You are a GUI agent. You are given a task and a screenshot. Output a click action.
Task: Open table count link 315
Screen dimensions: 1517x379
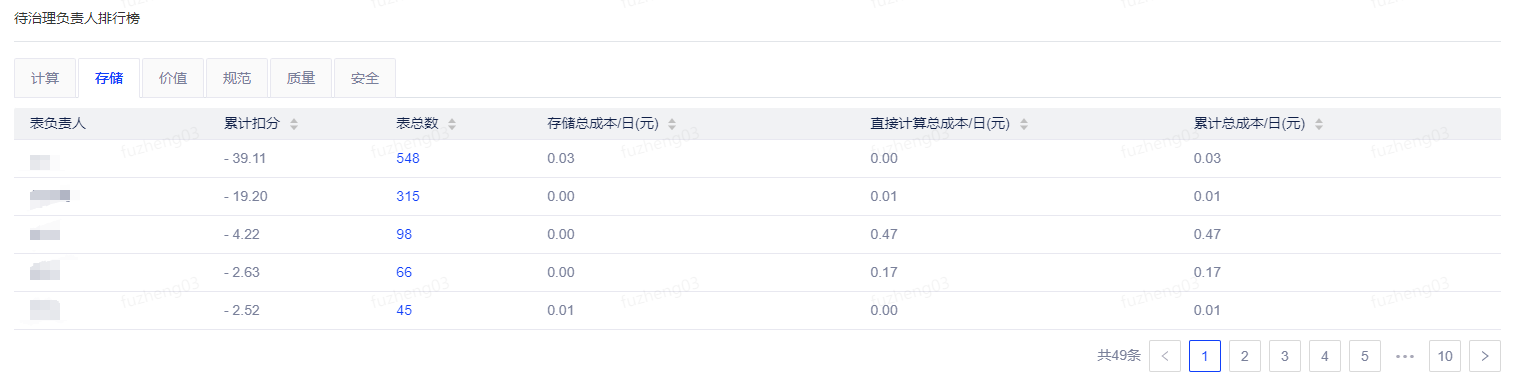(408, 196)
